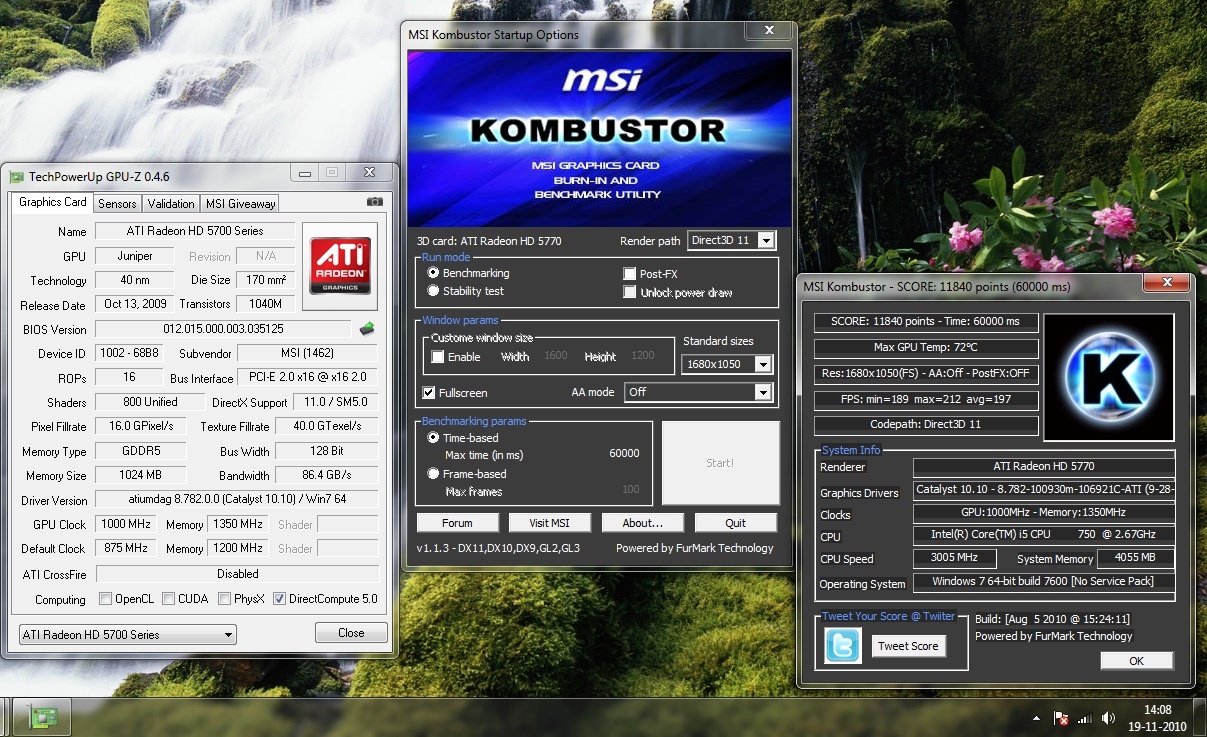Open the About... dialog
The width and height of the screenshot is (1207, 737).
point(642,523)
